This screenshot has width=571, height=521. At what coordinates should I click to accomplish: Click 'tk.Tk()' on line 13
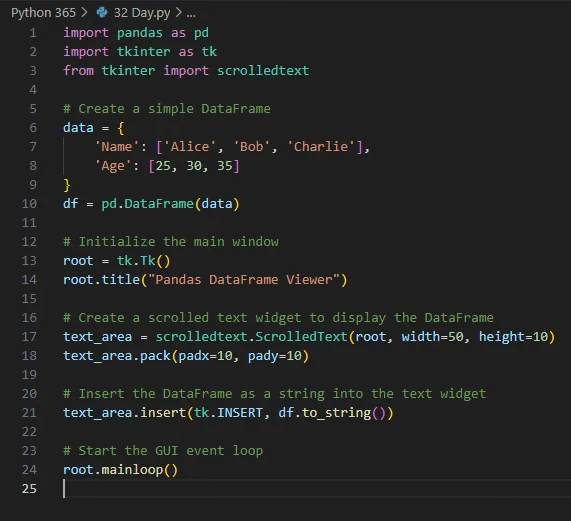tap(143, 261)
